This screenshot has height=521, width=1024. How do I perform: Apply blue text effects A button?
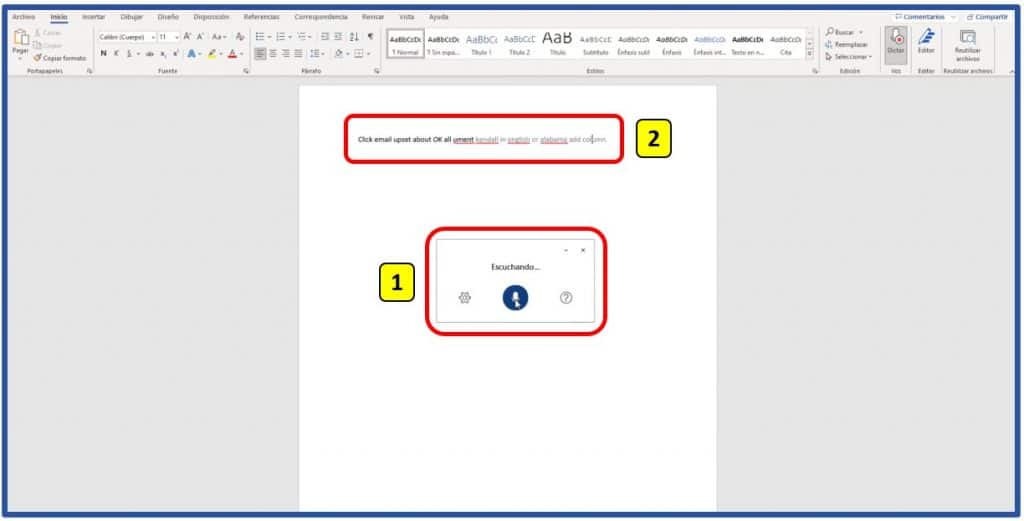[191, 54]
